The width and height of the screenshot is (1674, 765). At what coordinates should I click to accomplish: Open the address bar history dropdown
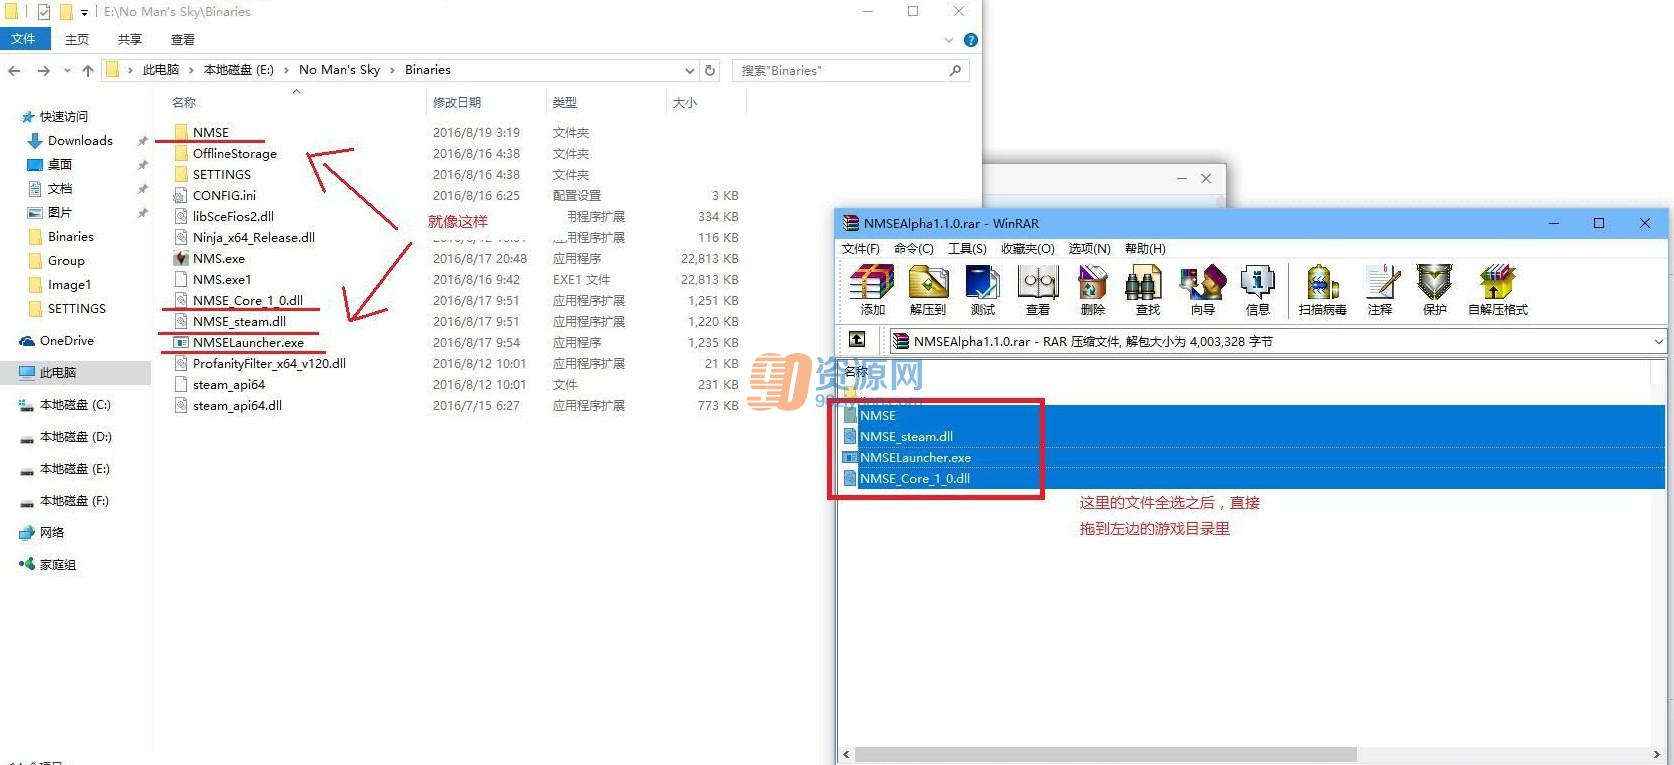689,70
